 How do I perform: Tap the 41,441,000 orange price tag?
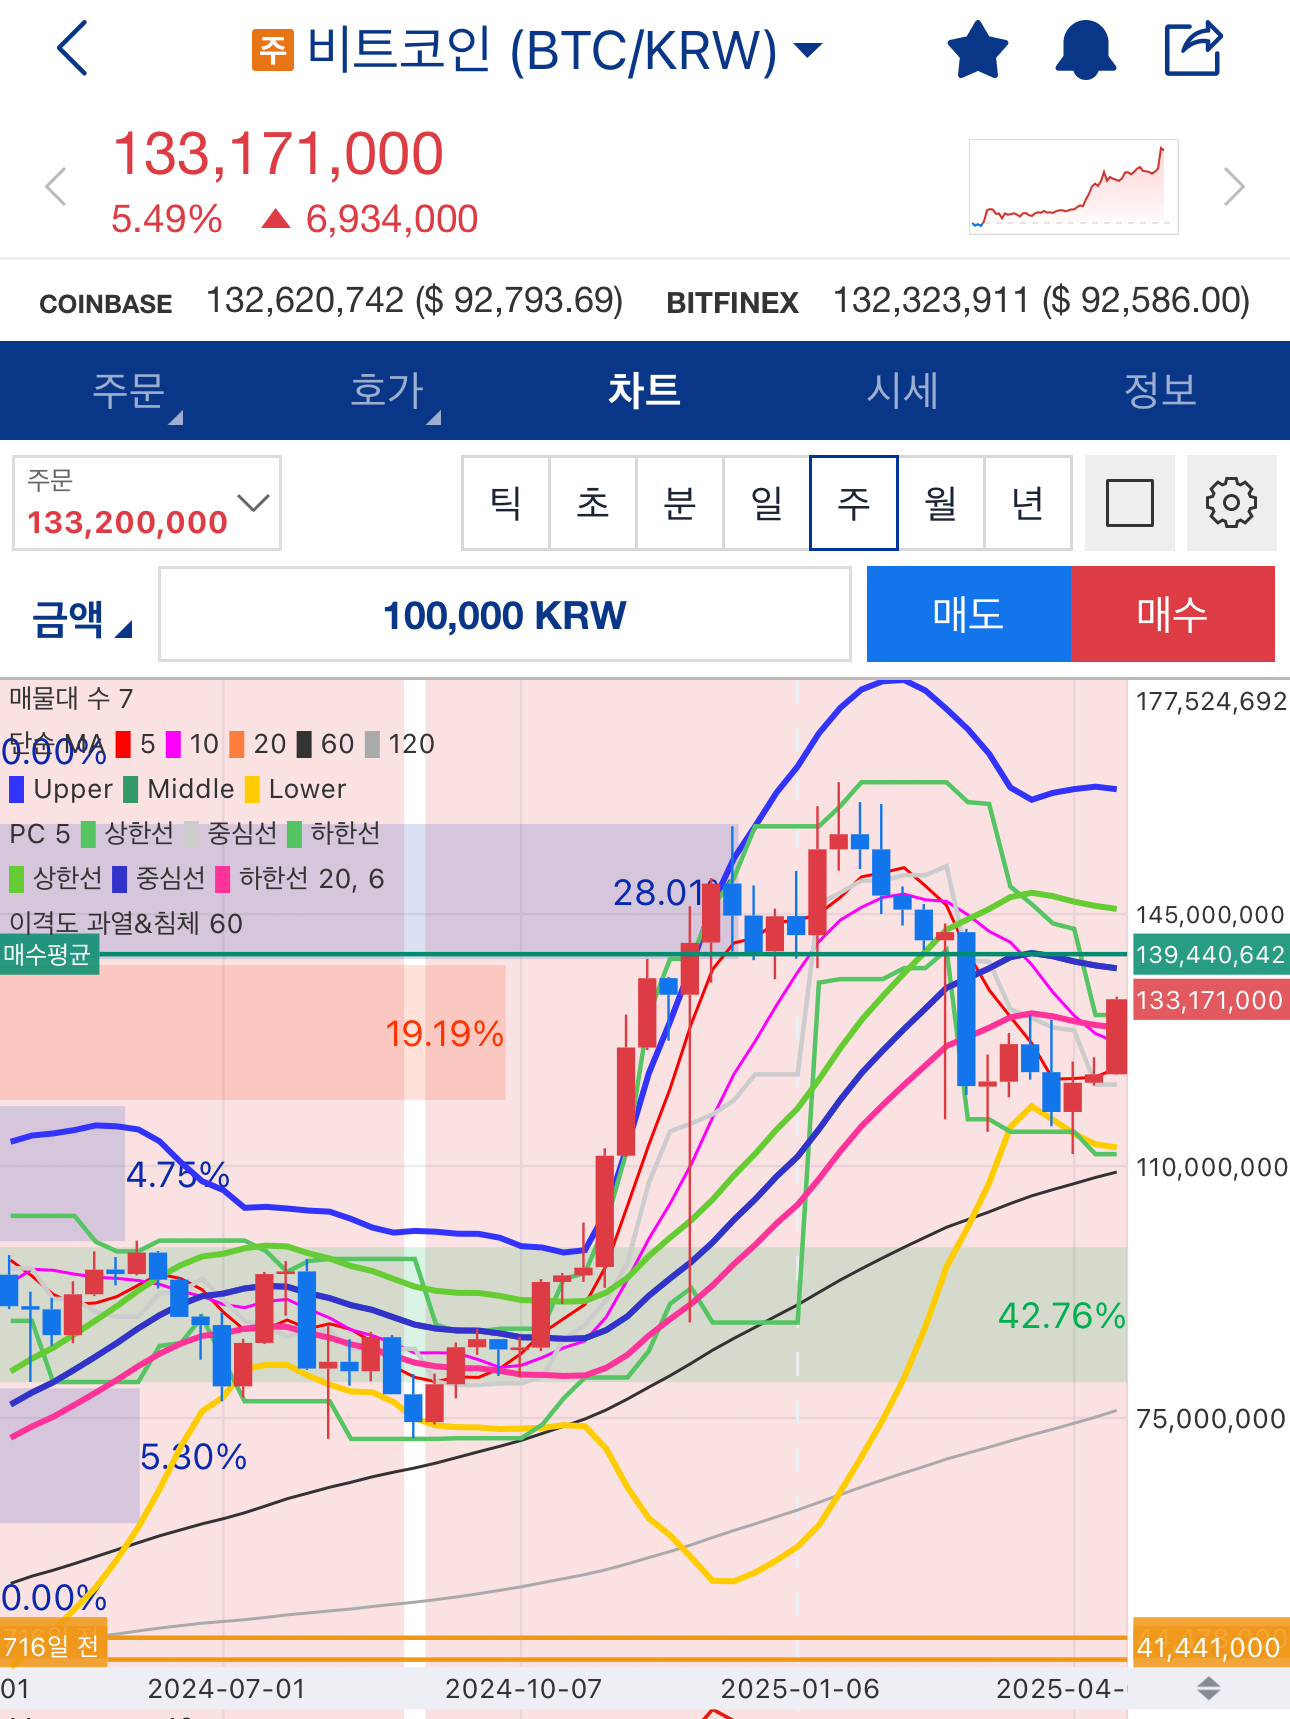point(1210,1647)
